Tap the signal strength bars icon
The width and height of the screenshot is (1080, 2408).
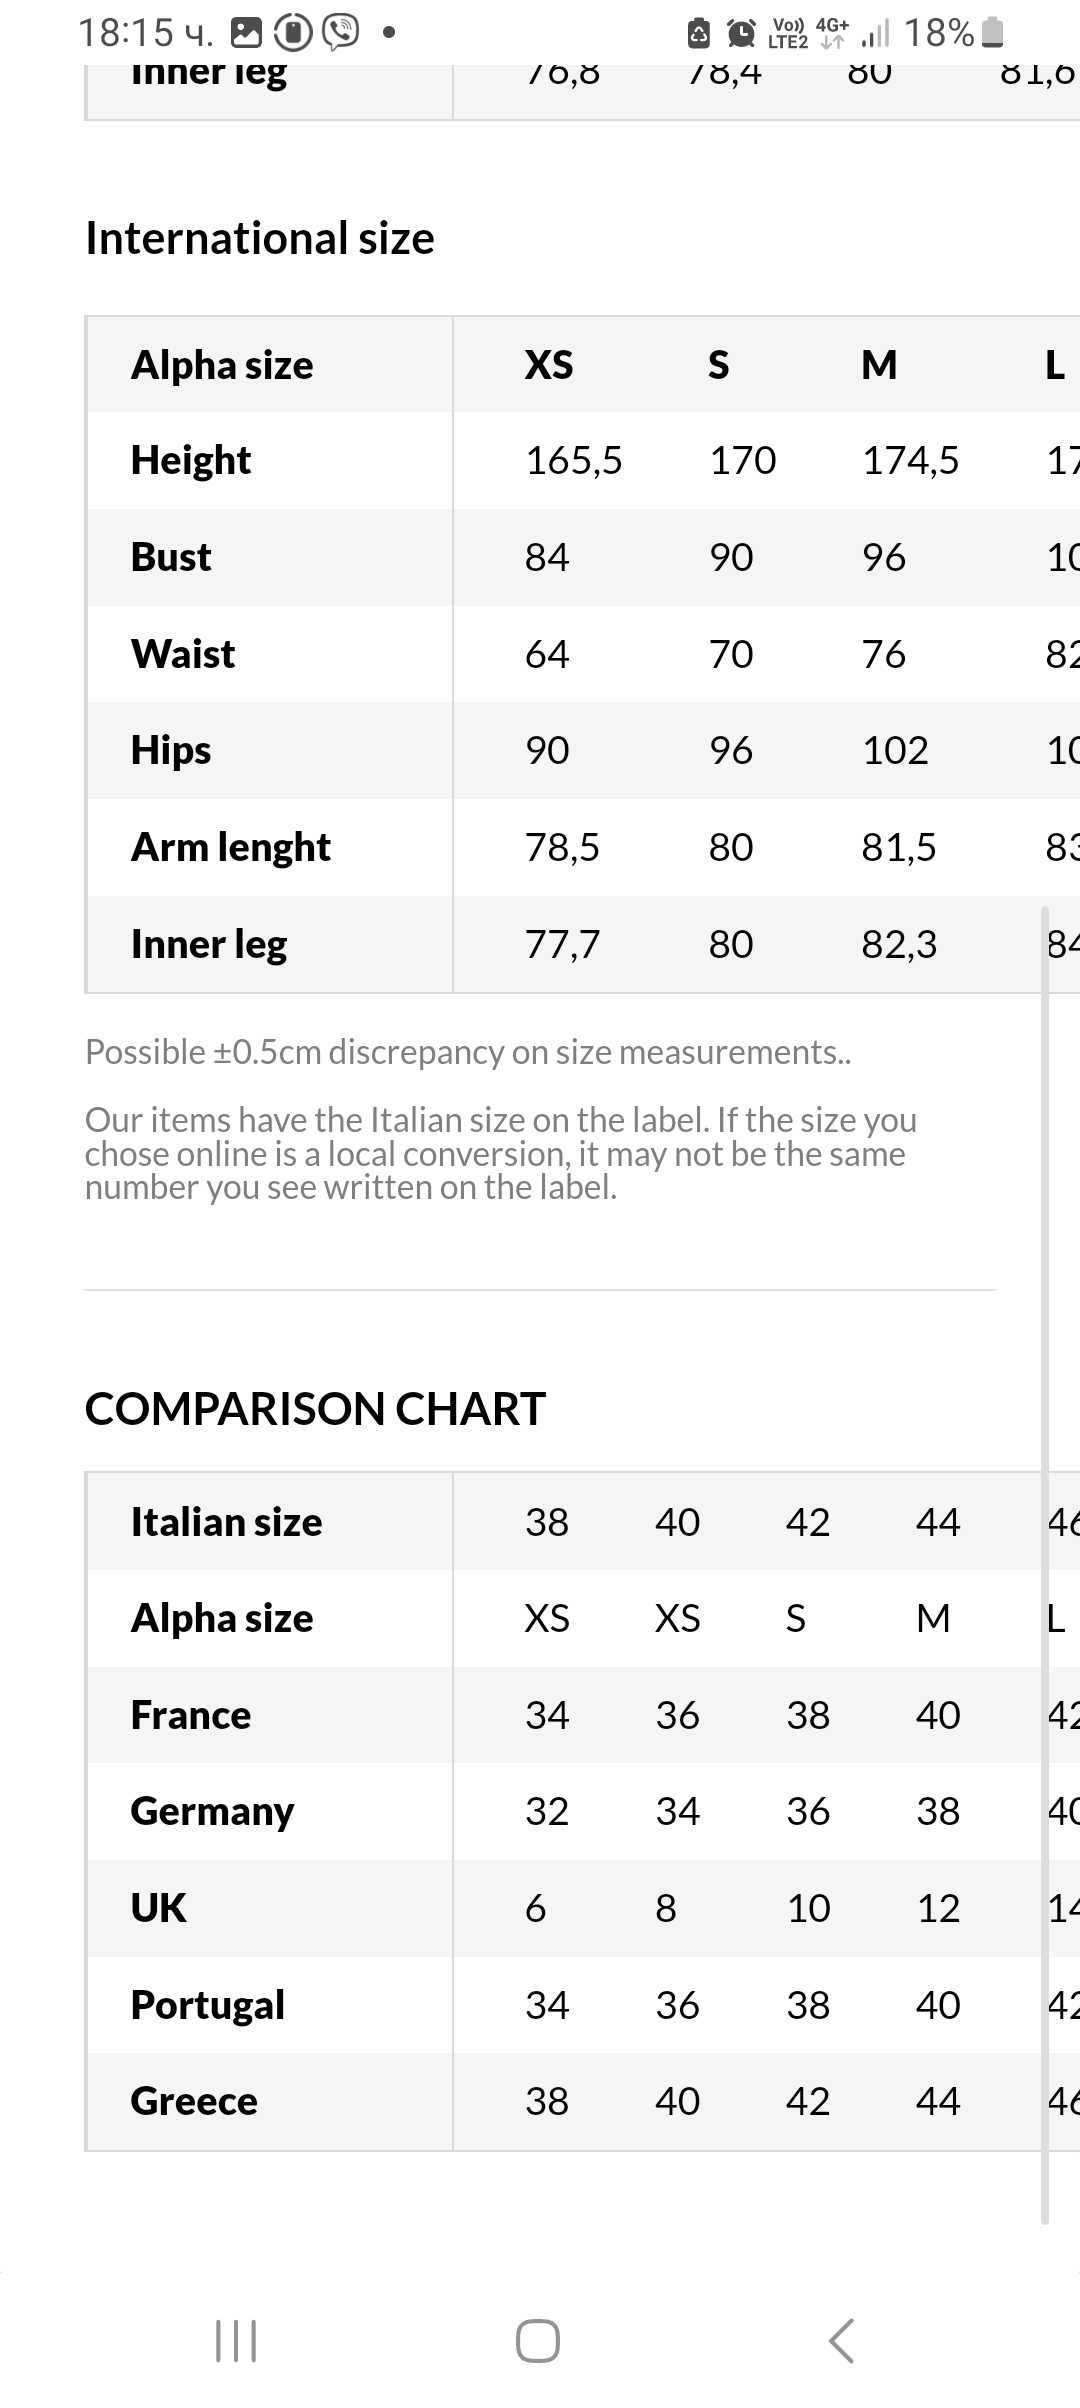(x=875, y=33)
